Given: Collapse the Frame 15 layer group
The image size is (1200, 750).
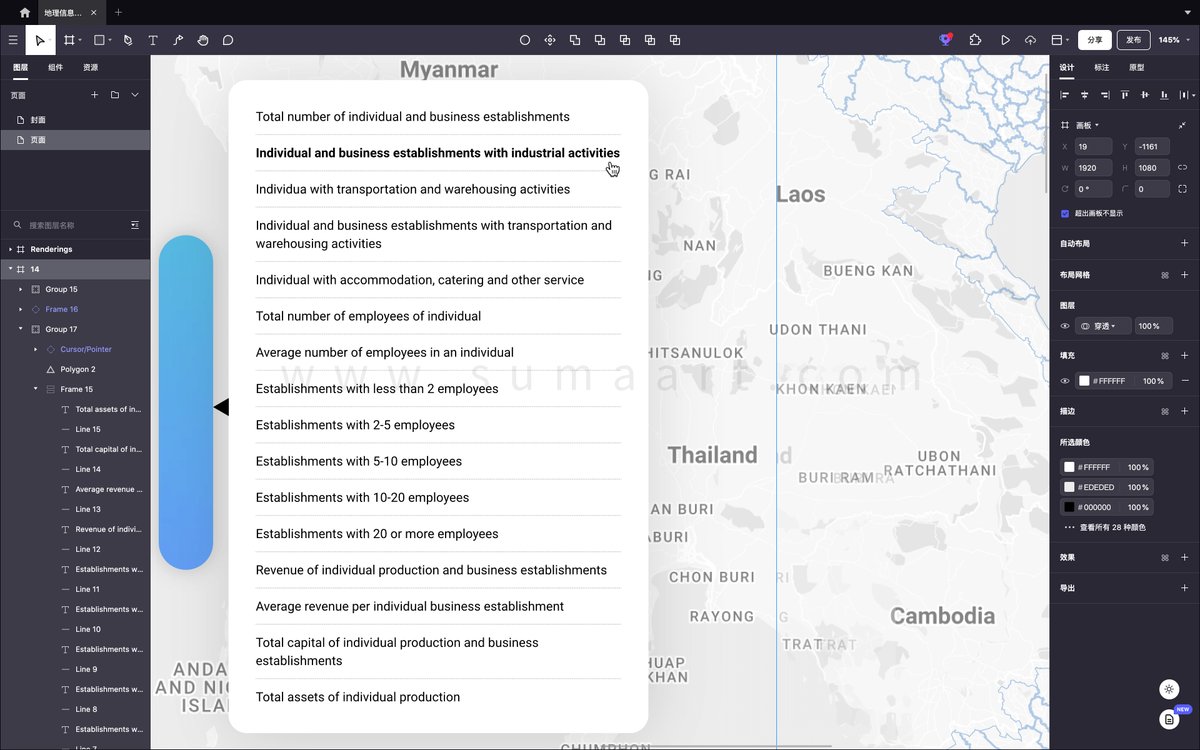Looking at the screenshot, I should click(x=36, y=389).
